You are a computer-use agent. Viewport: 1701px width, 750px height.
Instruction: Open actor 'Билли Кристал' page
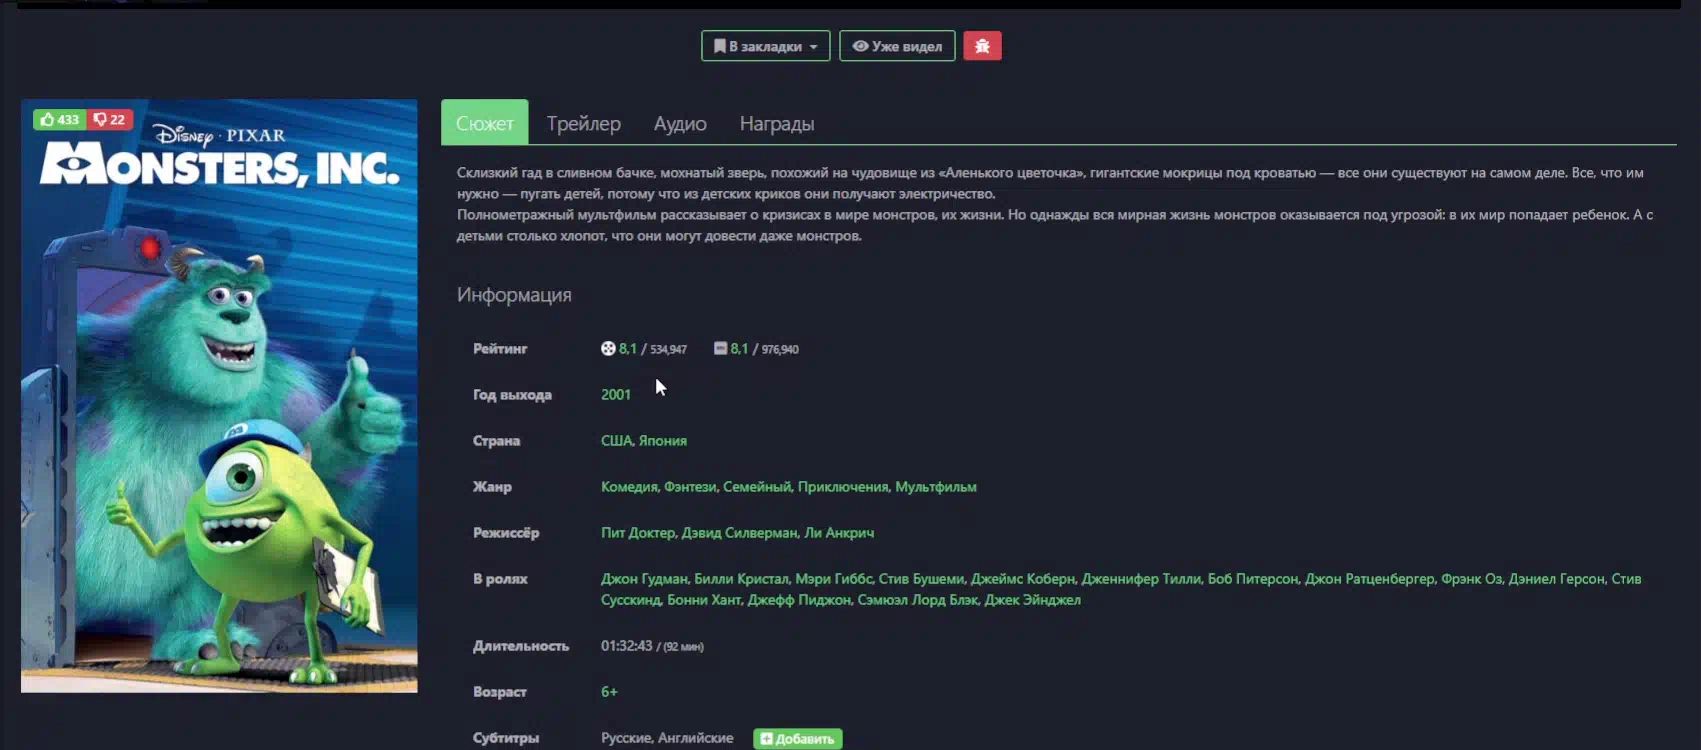[741, 579]
